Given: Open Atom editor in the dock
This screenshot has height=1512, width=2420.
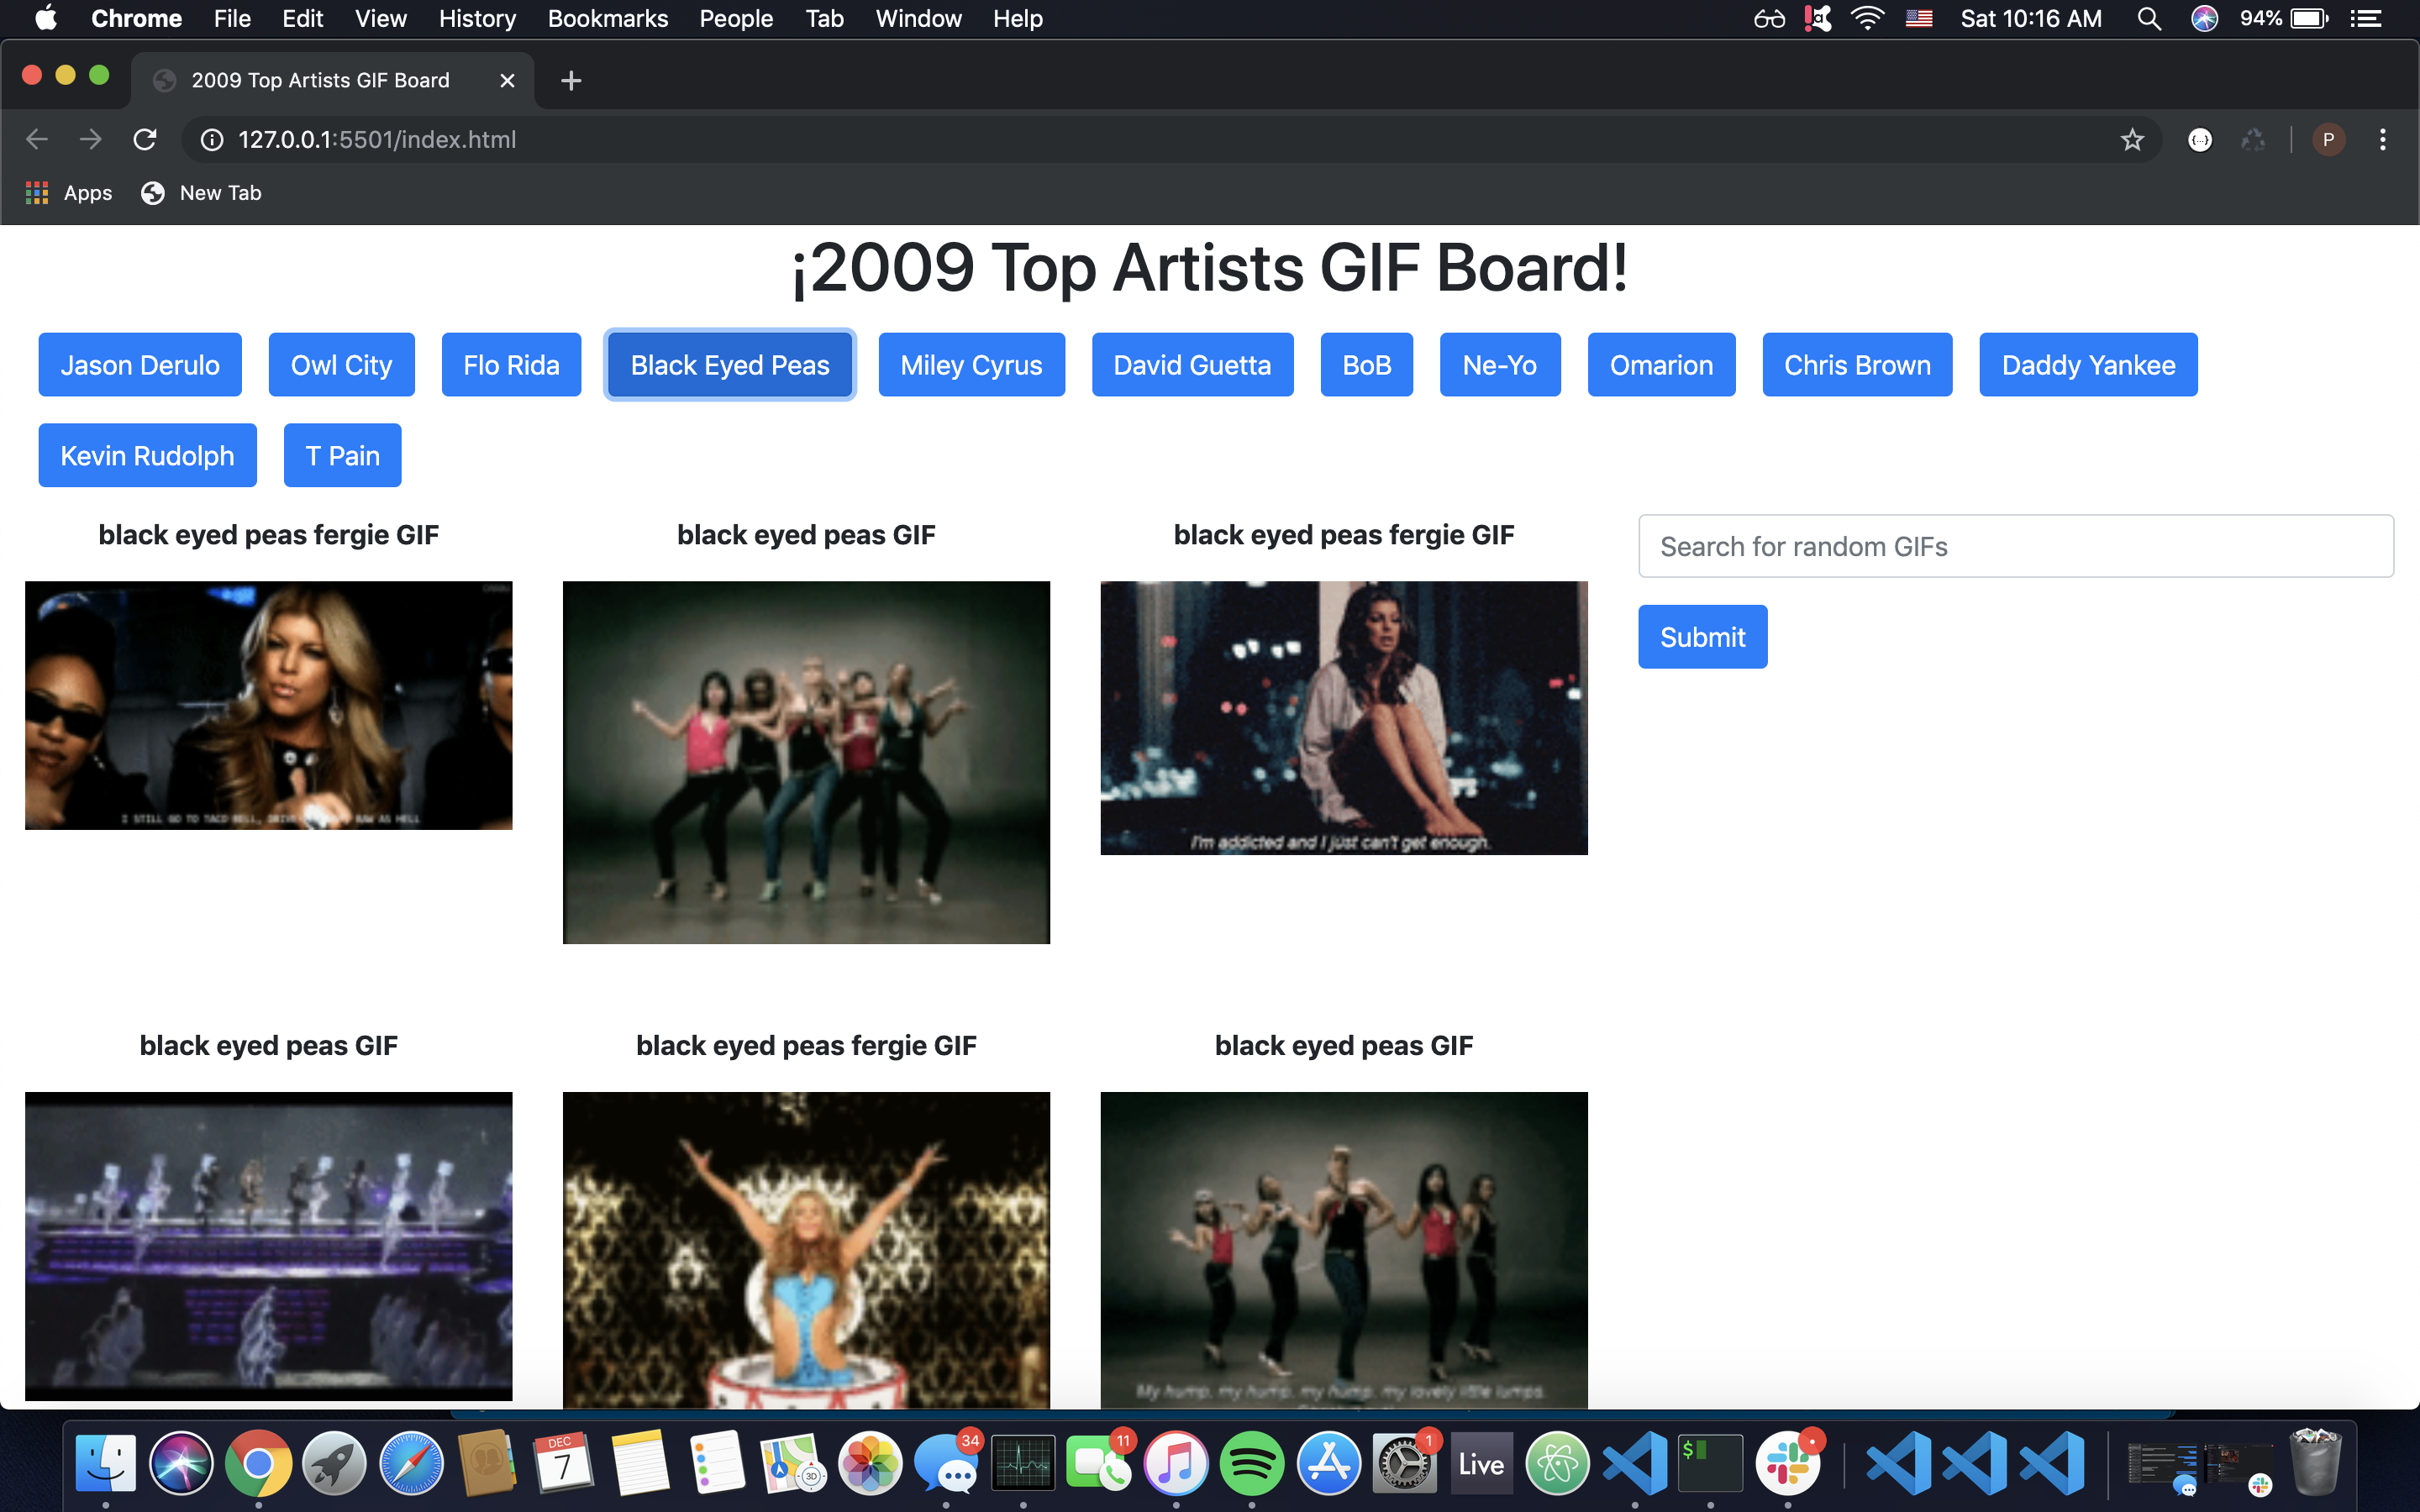Looking at the screenshot, I should click(1558, 1464).
